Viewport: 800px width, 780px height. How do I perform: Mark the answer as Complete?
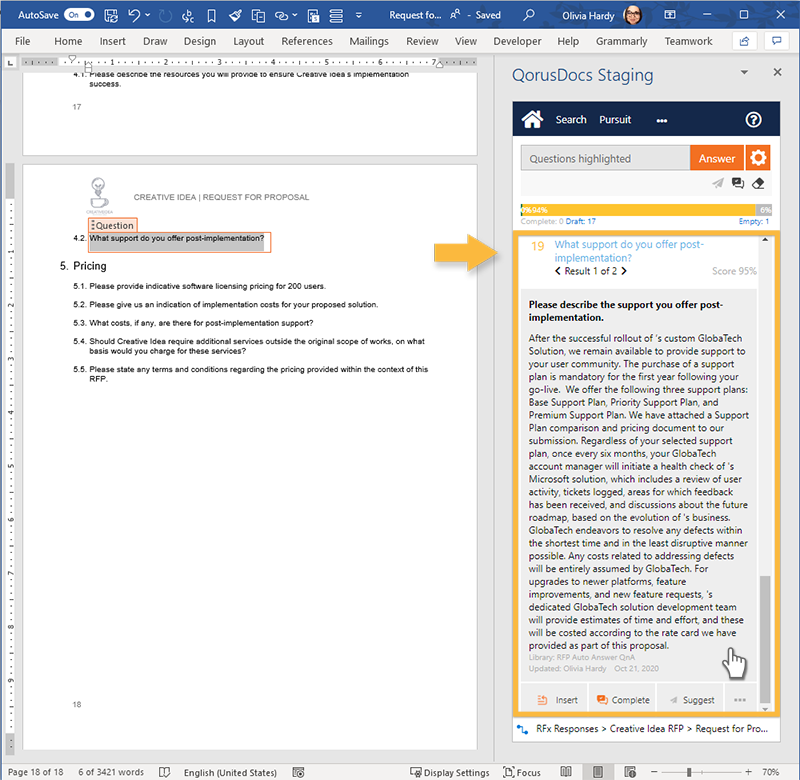pos(623,700)
